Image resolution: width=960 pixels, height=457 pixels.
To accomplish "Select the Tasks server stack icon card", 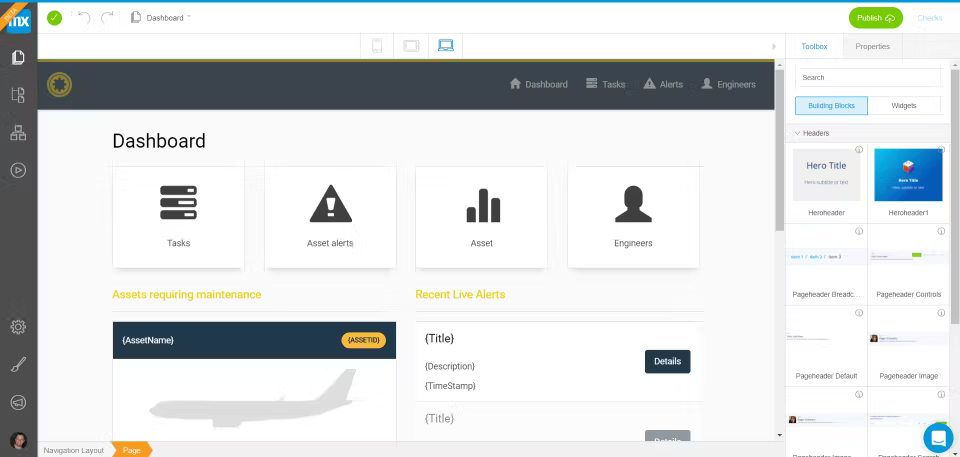I will (178, 203).
